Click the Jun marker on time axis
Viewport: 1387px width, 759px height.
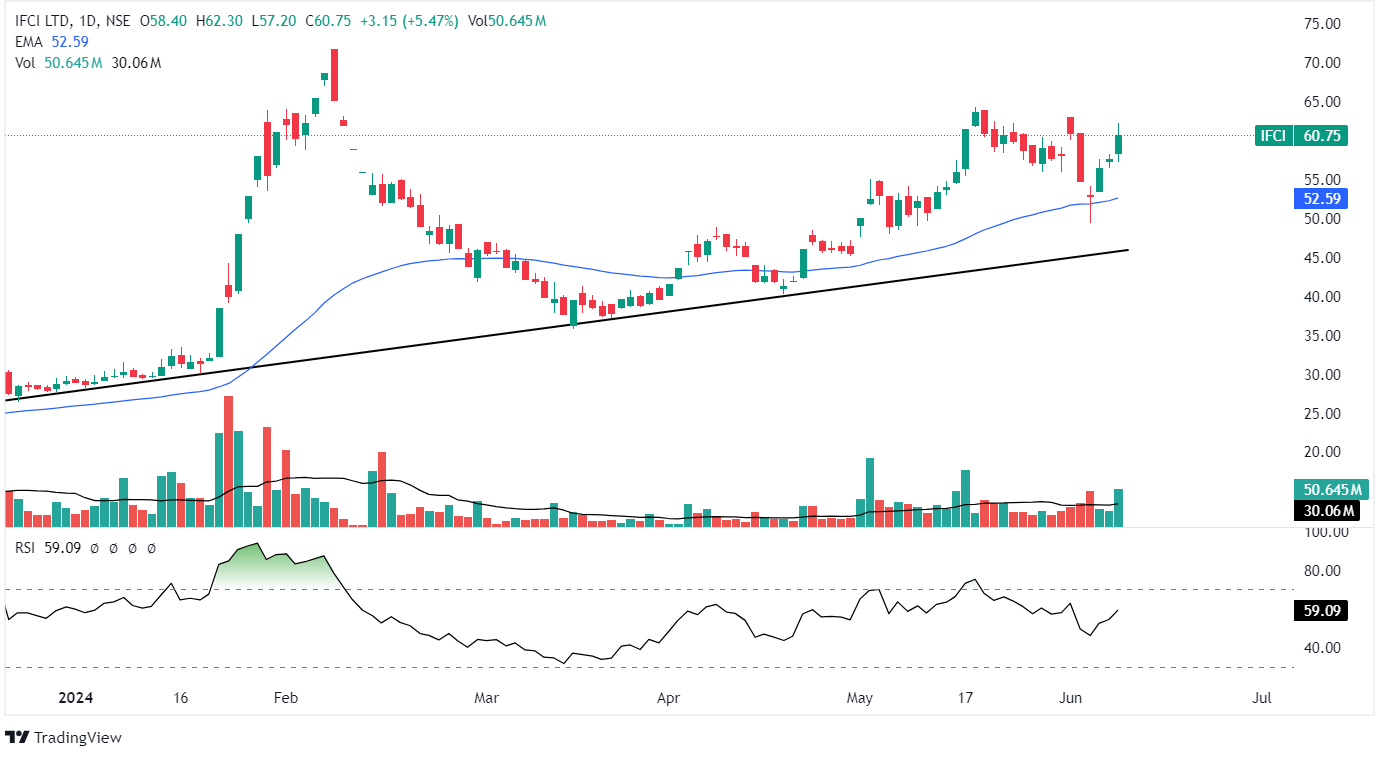[x=1069, y=698]
